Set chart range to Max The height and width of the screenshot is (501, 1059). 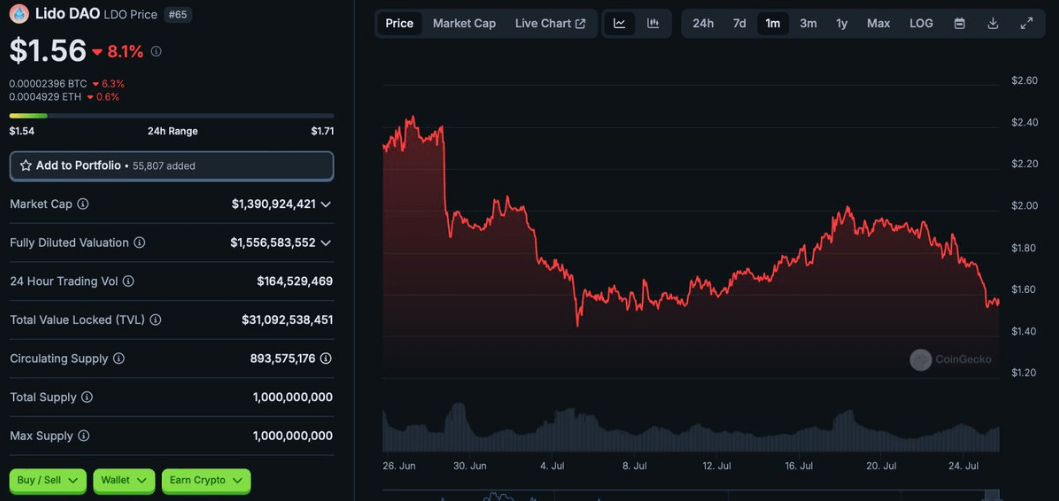[879, 24]
